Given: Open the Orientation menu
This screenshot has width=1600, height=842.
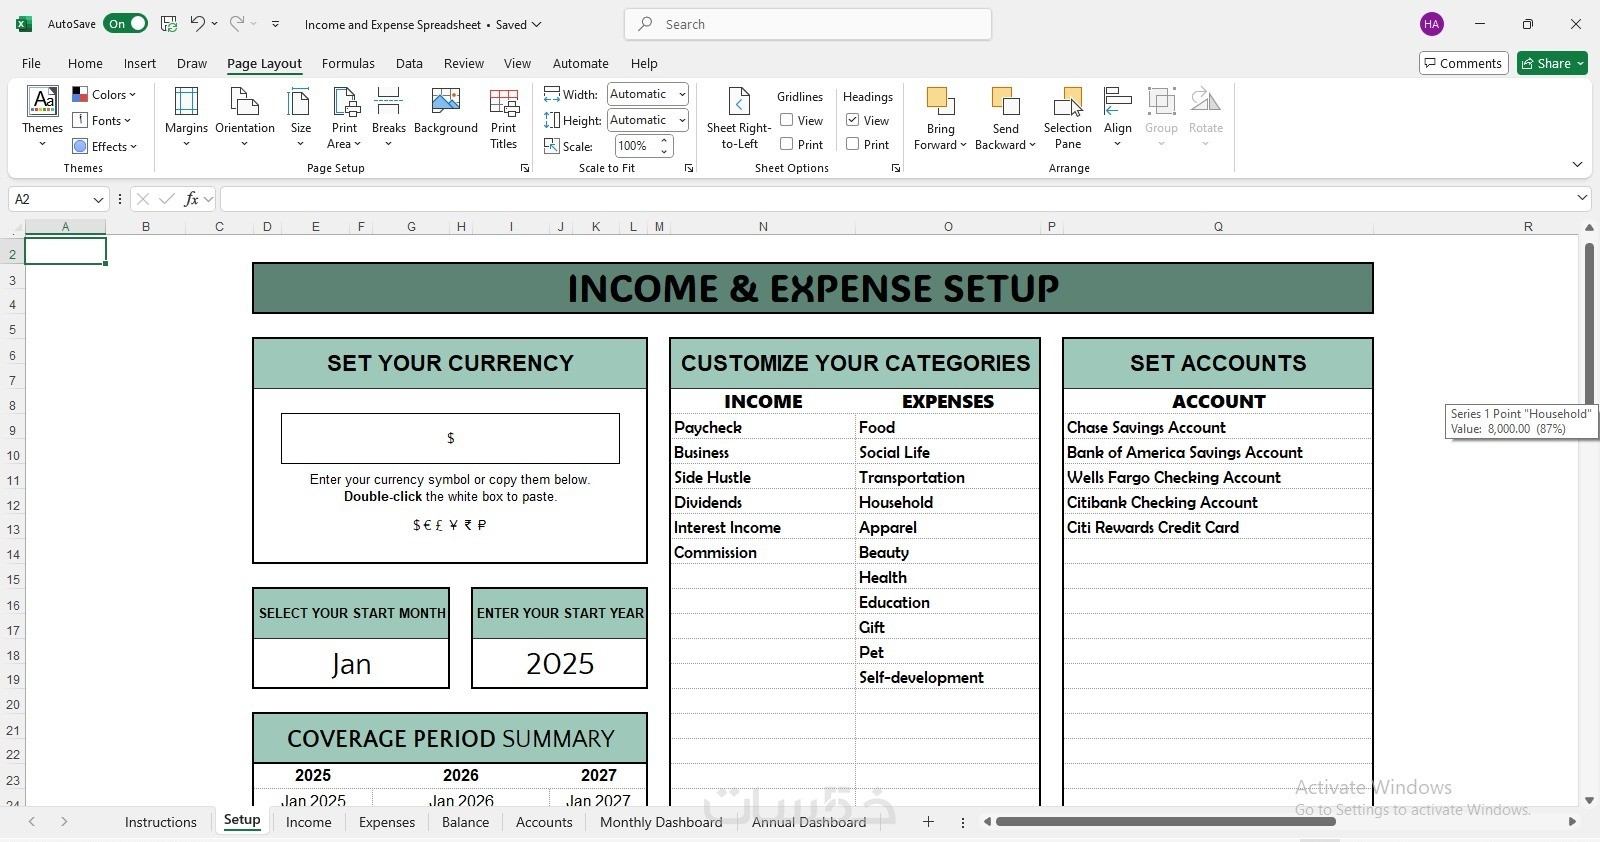Looking at the screenshot, I should point(245,116).
